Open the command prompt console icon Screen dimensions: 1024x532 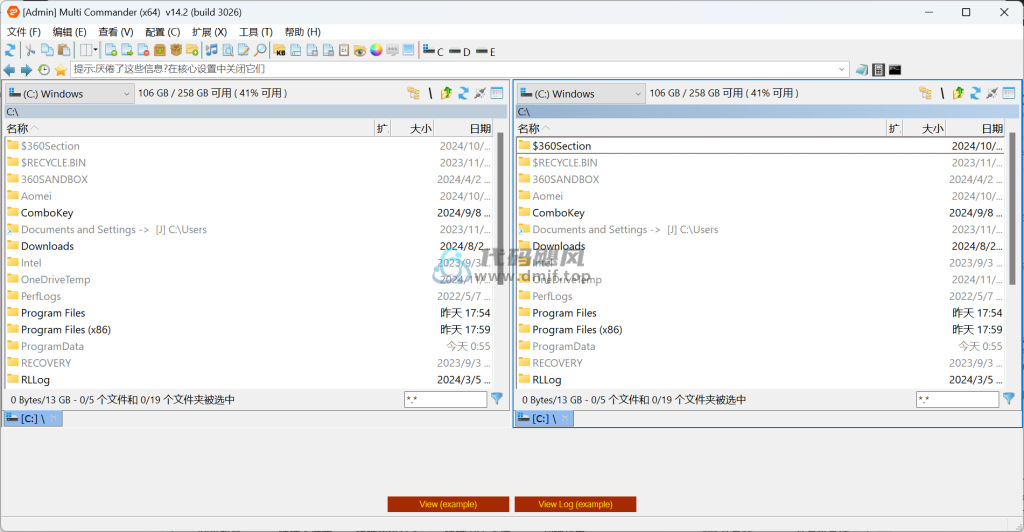895,69
